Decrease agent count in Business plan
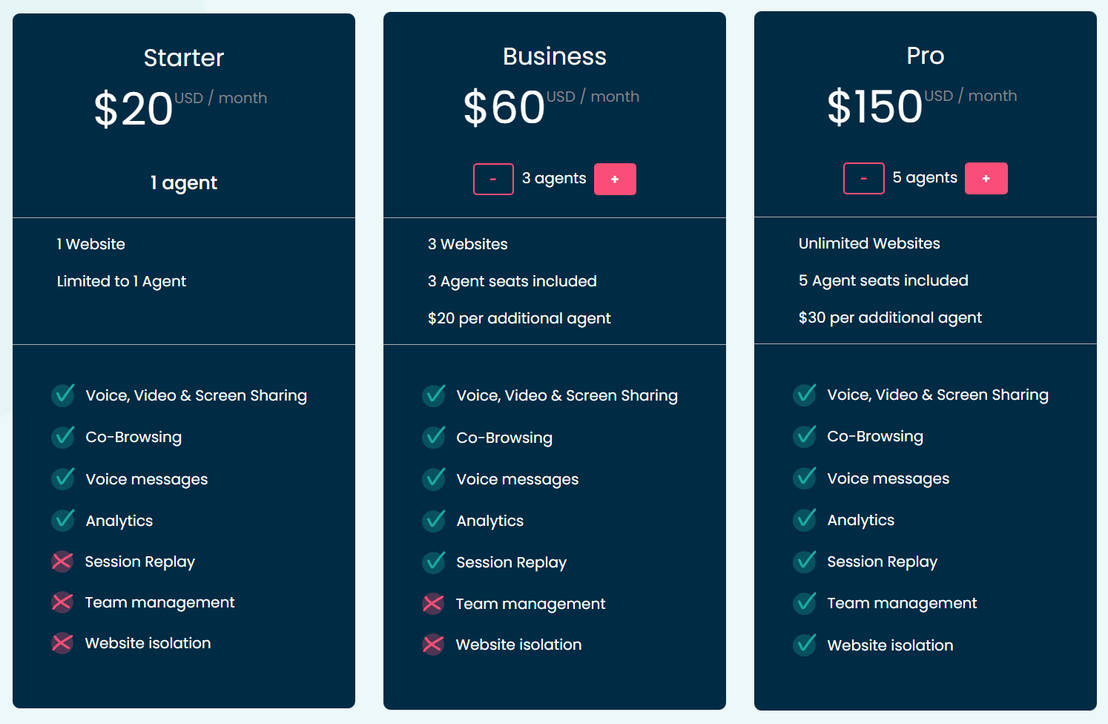This screenshot has height=724, width=1108. tap(493, 179)
